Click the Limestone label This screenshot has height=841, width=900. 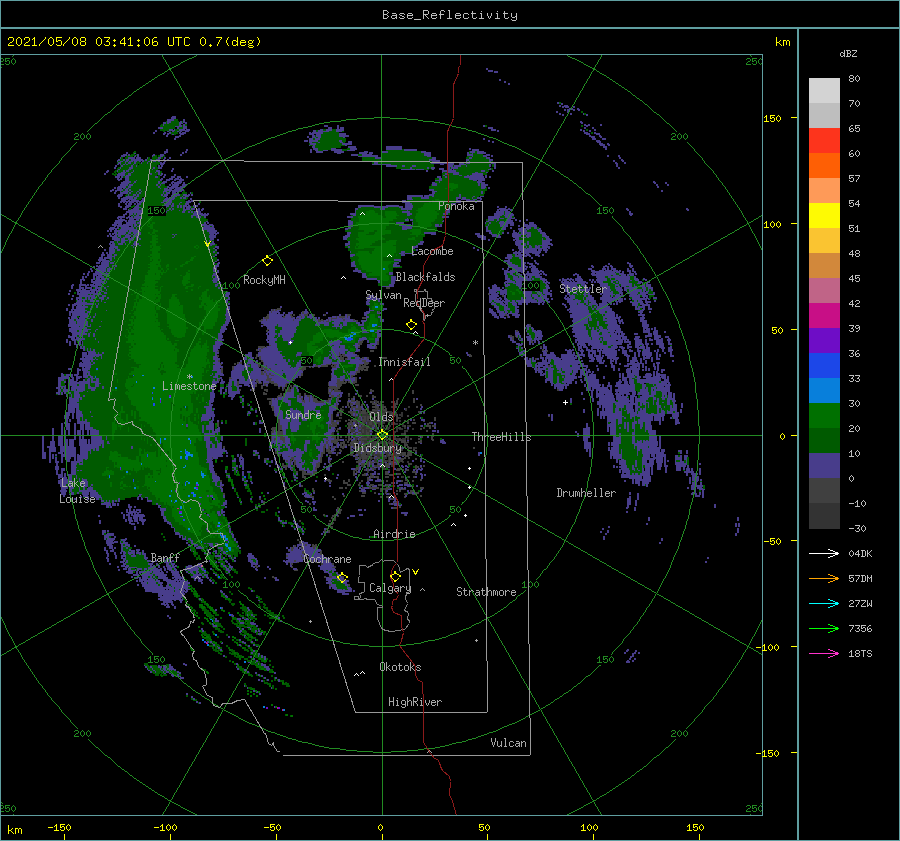pyautogui.click(x=189, y=386)
